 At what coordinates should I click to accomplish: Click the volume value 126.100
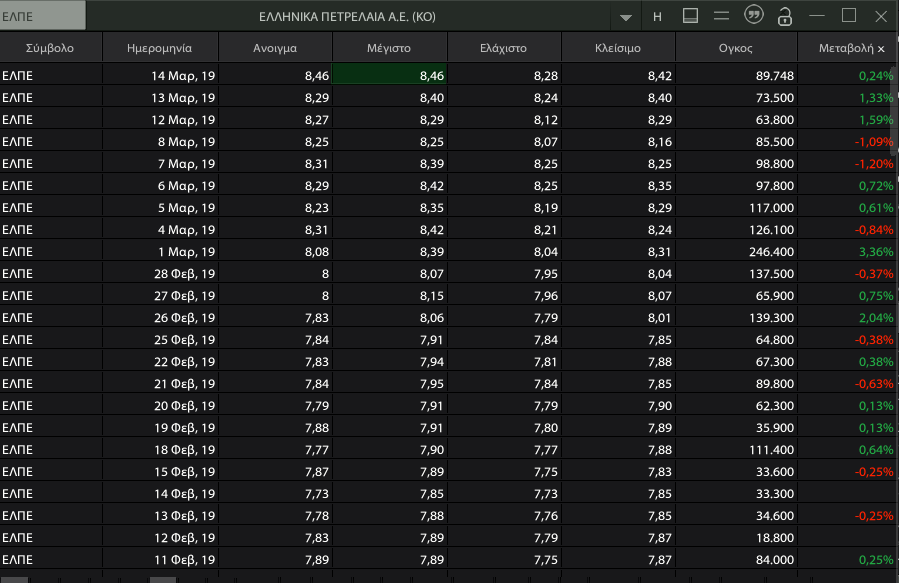pos(771,230)
